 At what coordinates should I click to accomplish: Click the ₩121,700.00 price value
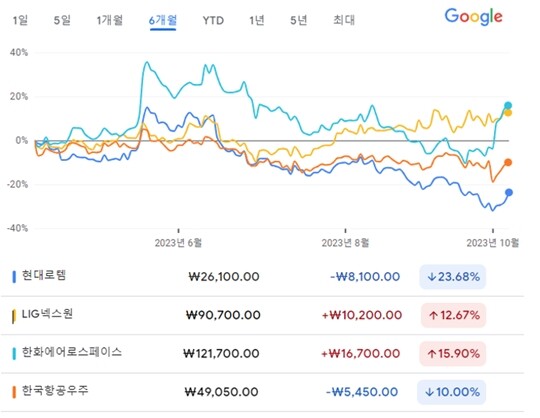coord(221,354)
